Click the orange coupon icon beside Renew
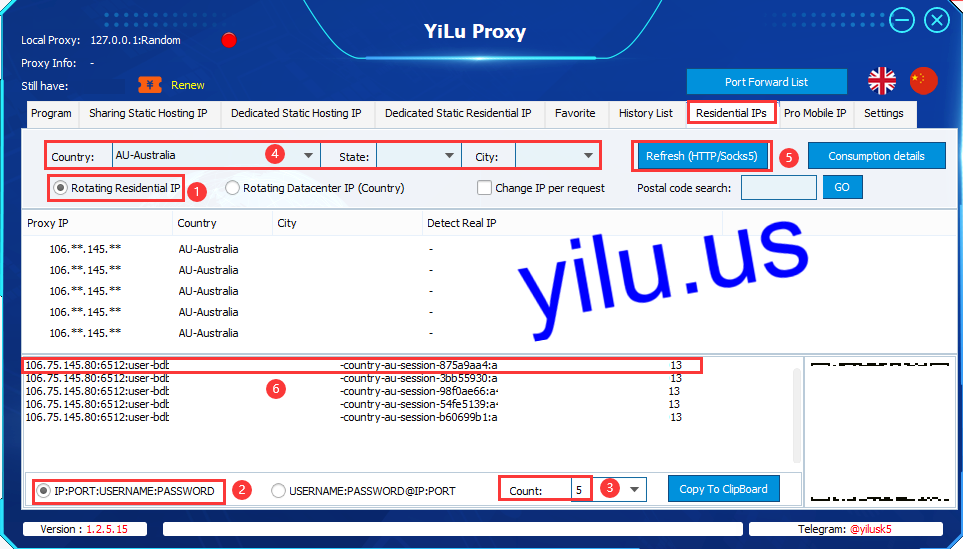Viewport: 963px width, 549px height. click(x=149, y=85)
